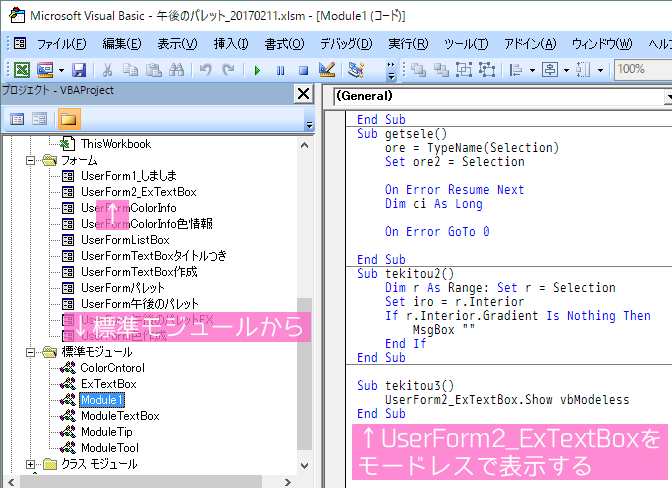Image resolution: width=672 pixels, height=488 pixels.
Task: Click the Make Same Size icon
Action: tap(584, 69)
